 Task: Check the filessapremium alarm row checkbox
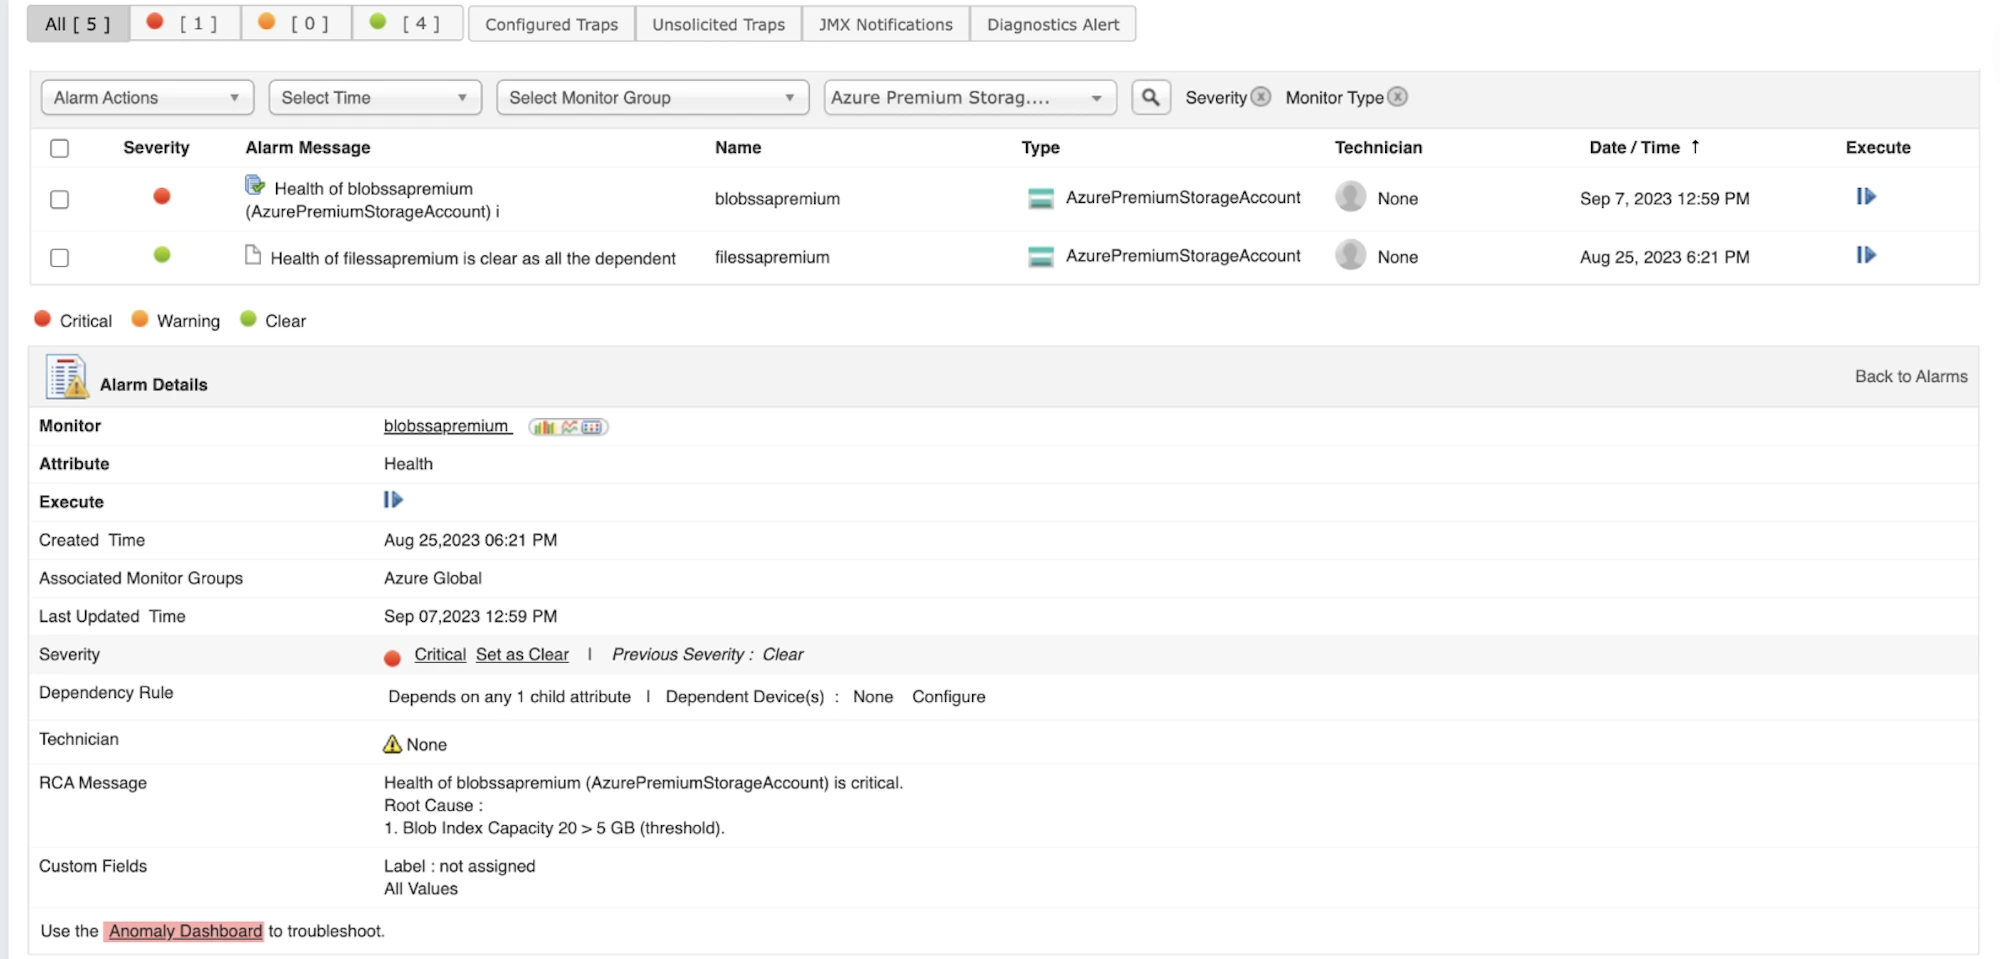coord(60,258)
